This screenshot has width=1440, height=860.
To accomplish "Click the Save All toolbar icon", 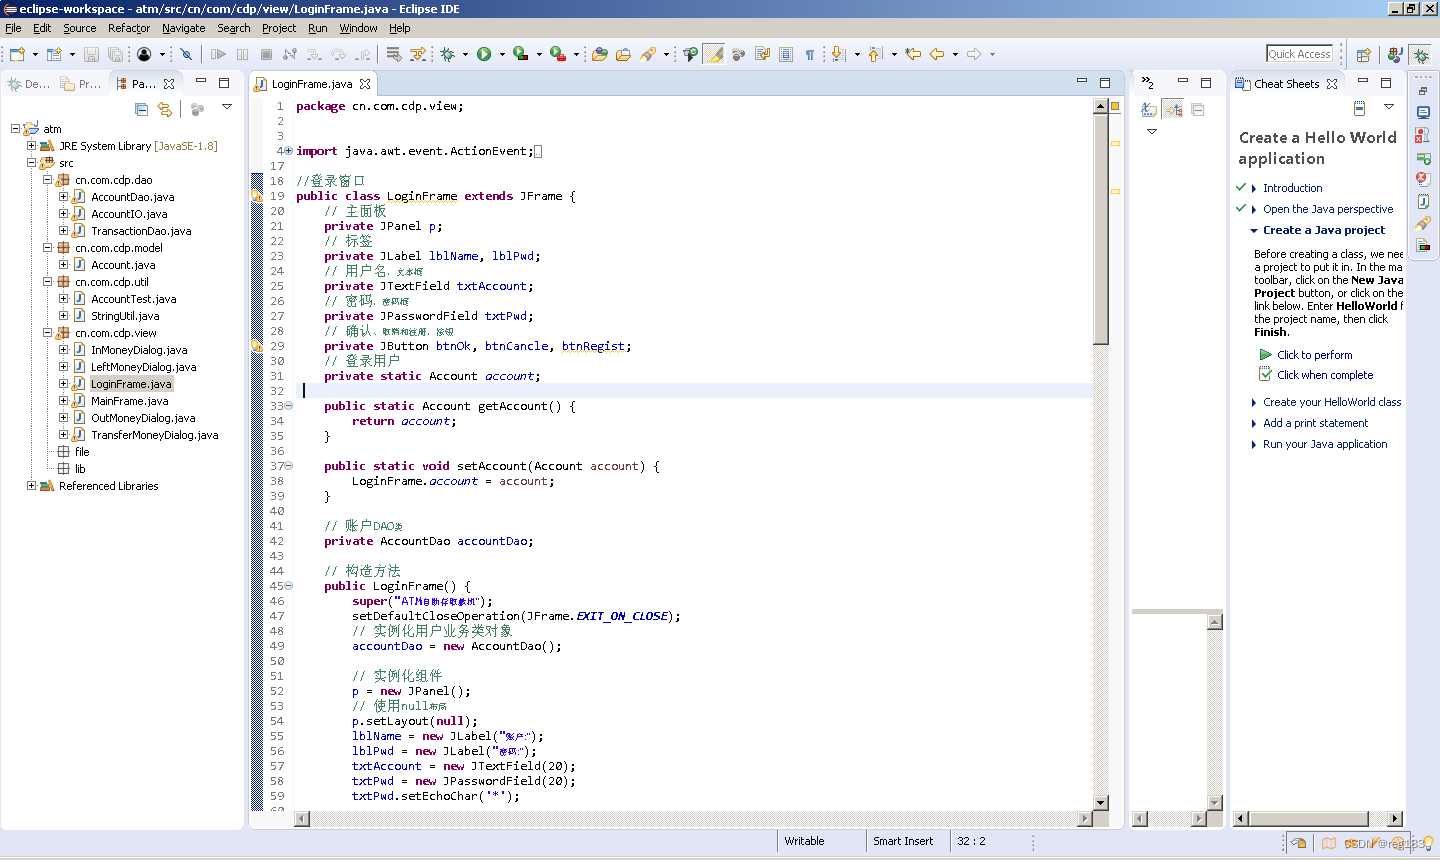I will (x=115, y=54).
